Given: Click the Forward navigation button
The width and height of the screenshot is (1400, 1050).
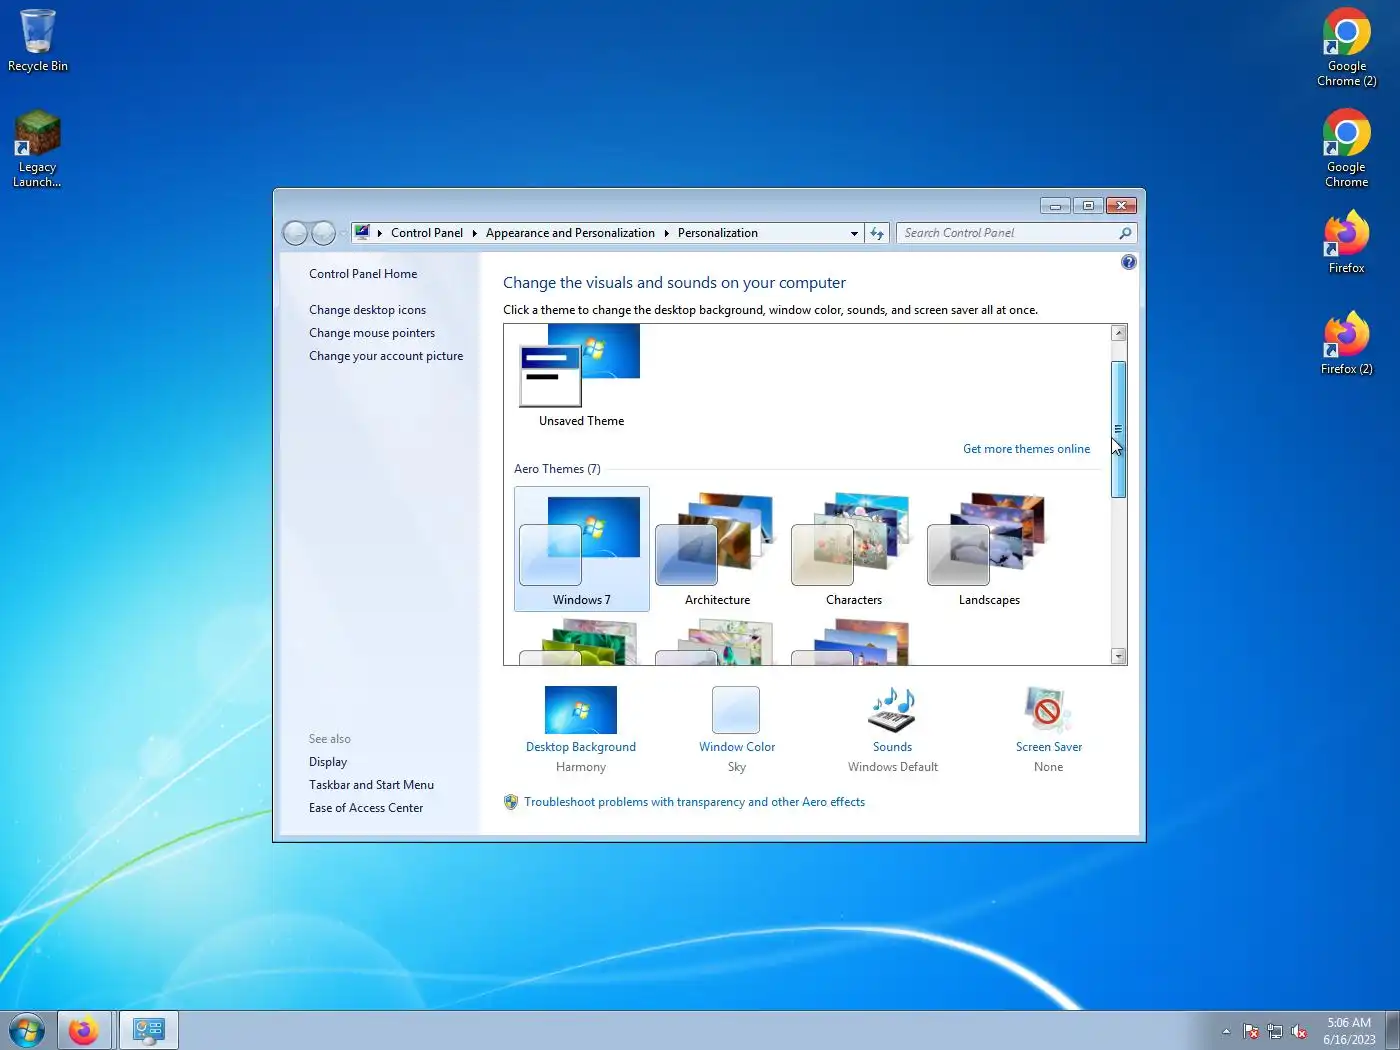Looking at the screenshot, I should tap(323, 233).
